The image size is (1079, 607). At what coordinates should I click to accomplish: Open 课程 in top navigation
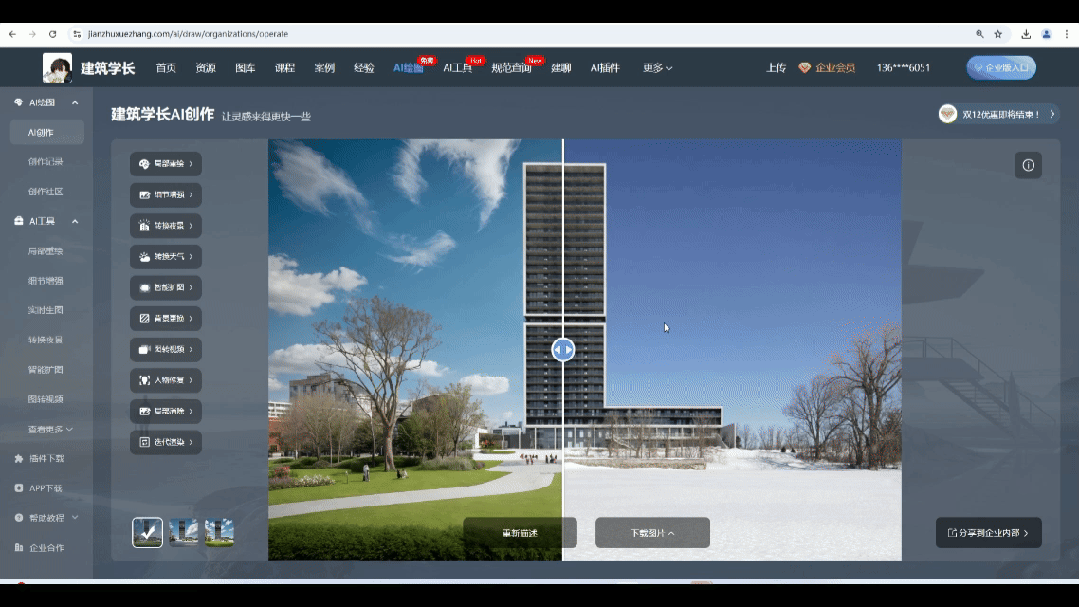pos(285,67)
